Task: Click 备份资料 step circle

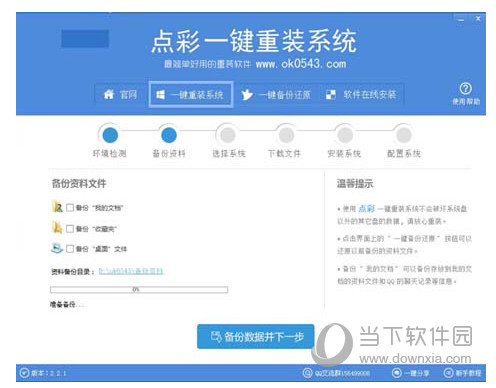Action: 169,135
